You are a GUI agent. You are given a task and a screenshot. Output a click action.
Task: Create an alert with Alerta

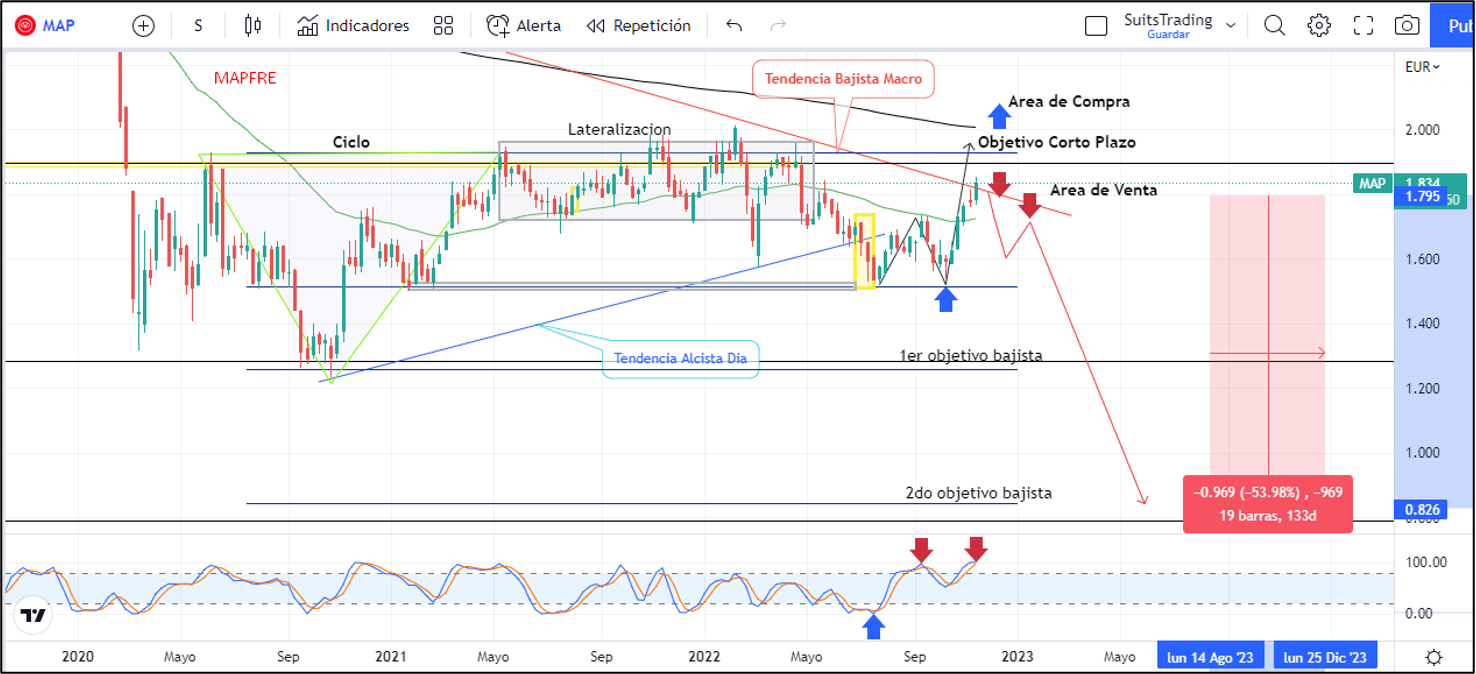coord(524,26)
